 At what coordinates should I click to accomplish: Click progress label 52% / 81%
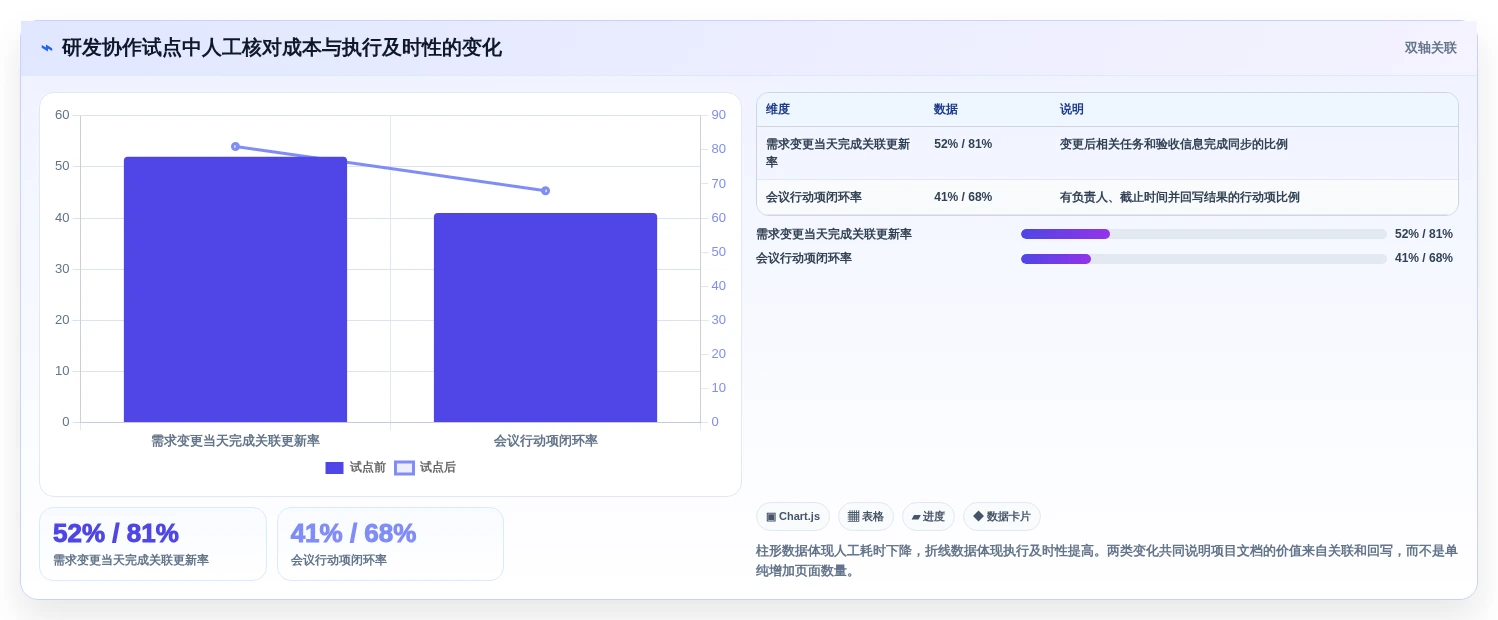pyautogui.click(x=1424, y=234)
